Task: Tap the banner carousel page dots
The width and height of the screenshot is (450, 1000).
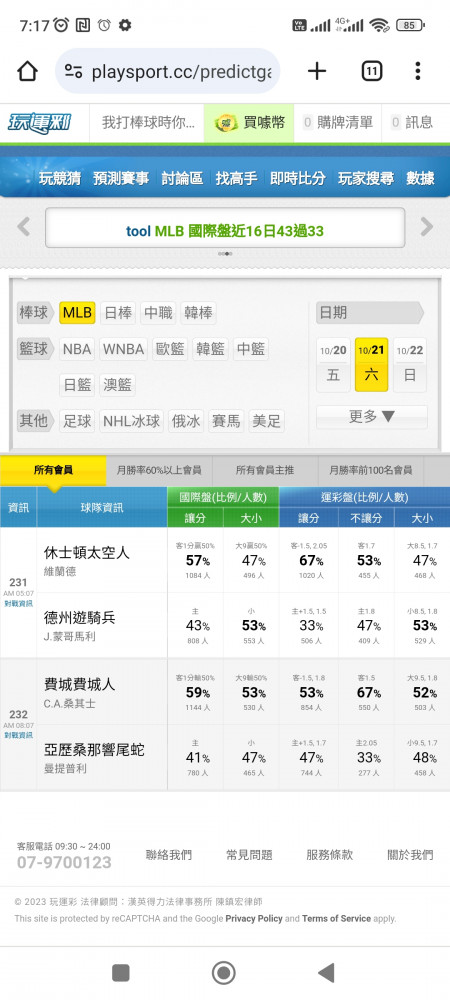Action: (x=225, y=254)
